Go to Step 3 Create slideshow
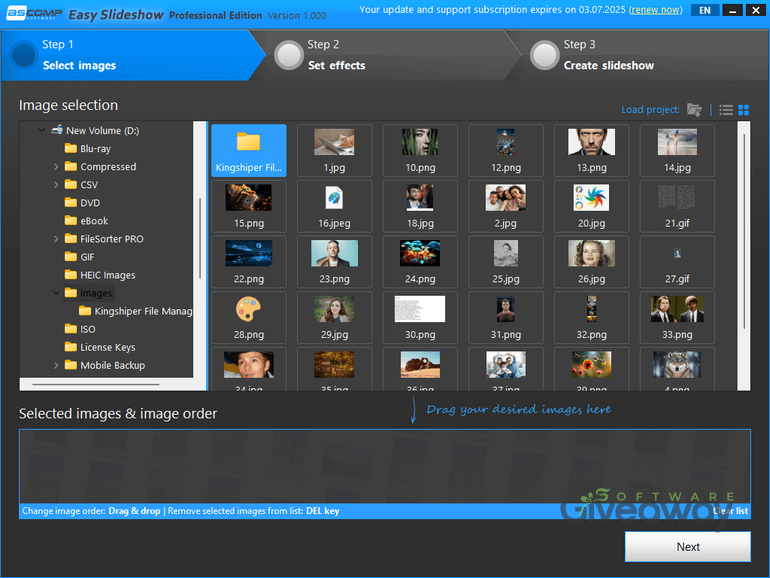Viewport: 770px width, 578px height. click(638, 55)
